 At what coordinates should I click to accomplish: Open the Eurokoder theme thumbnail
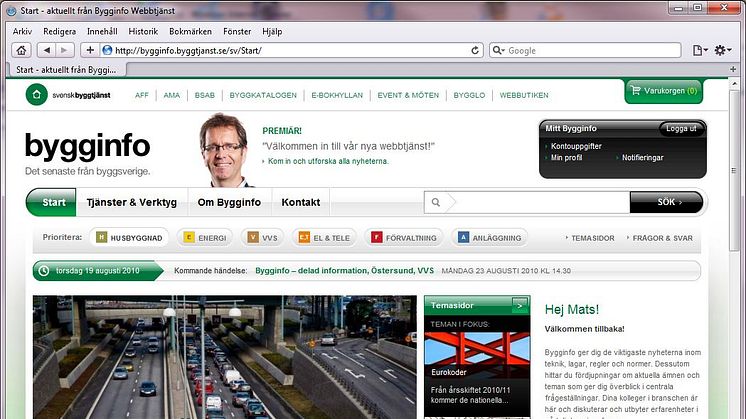tap(477, 355)
